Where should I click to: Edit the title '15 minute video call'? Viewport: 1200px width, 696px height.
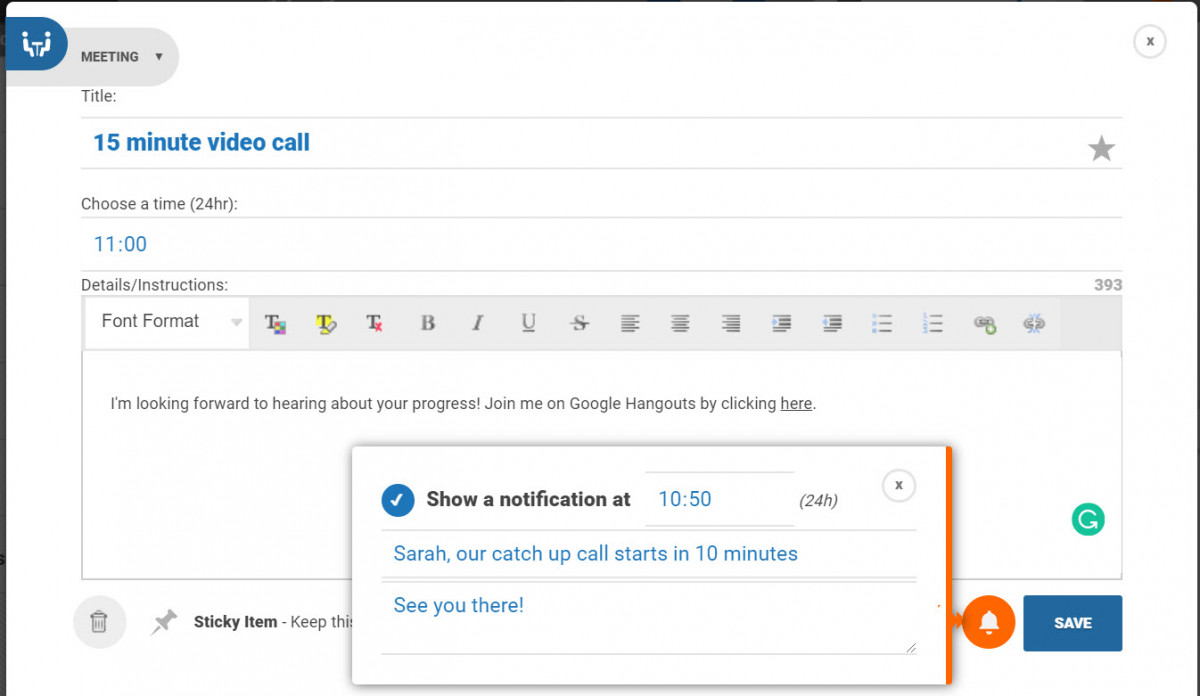click(601, 143)
